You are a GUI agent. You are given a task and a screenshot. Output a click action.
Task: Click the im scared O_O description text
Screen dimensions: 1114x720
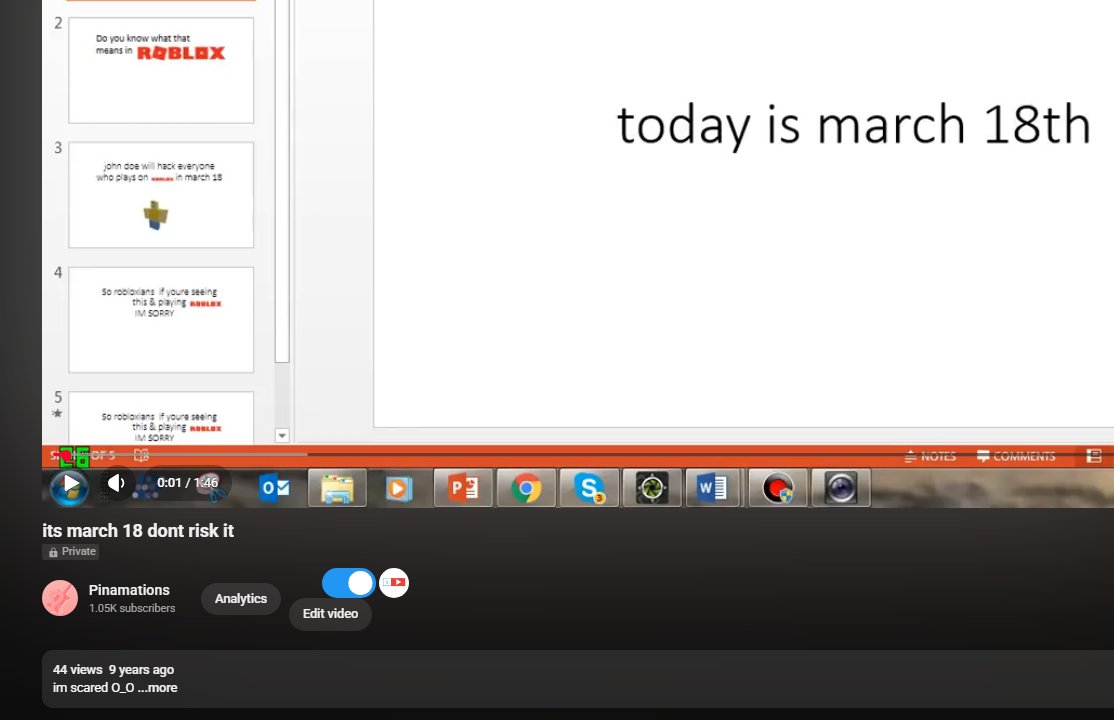point(93,687)
